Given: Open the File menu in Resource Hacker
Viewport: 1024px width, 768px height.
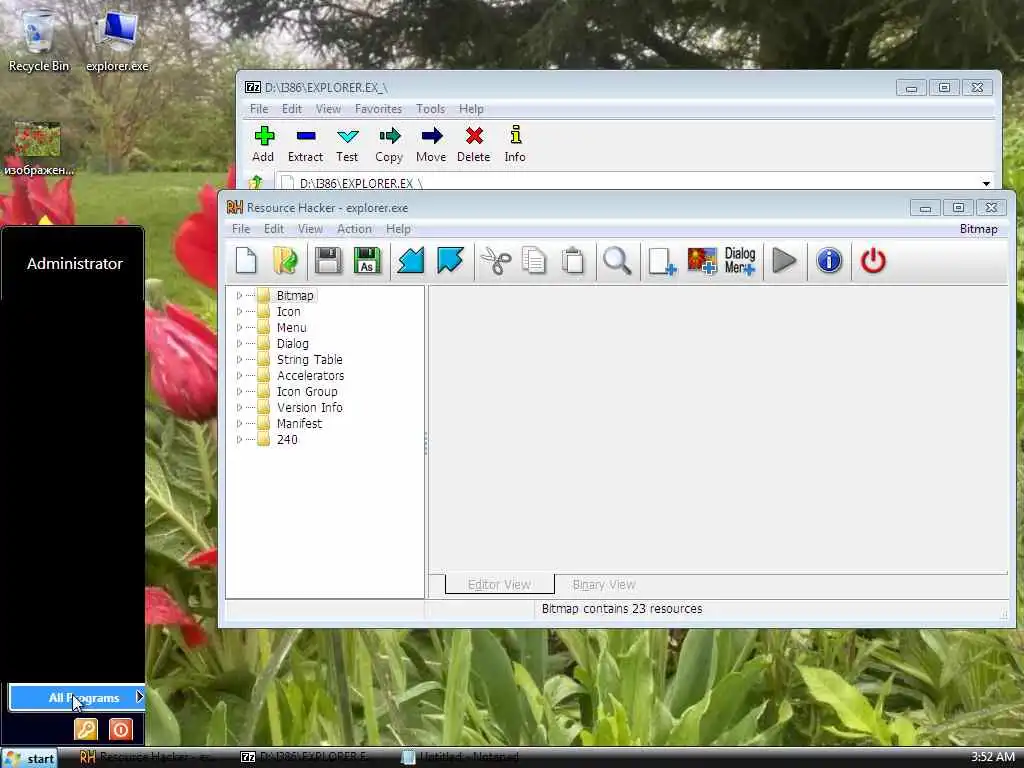Looking at the screenshot, I should pos(241,229).
